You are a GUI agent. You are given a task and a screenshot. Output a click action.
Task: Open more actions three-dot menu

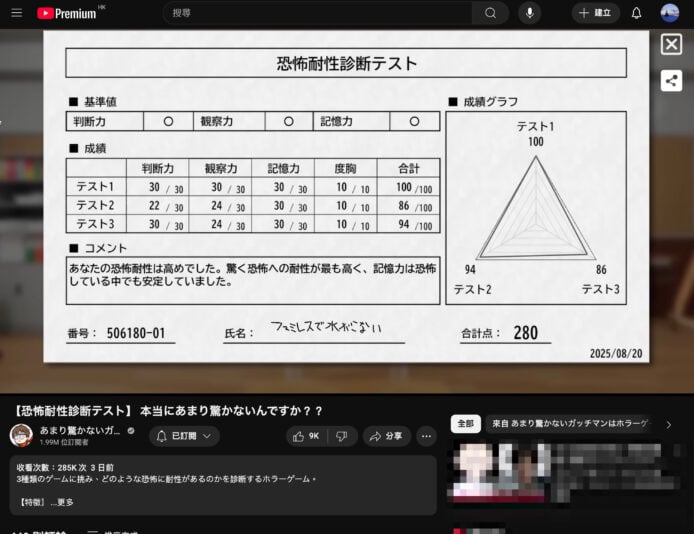click(x=426, y=436)
